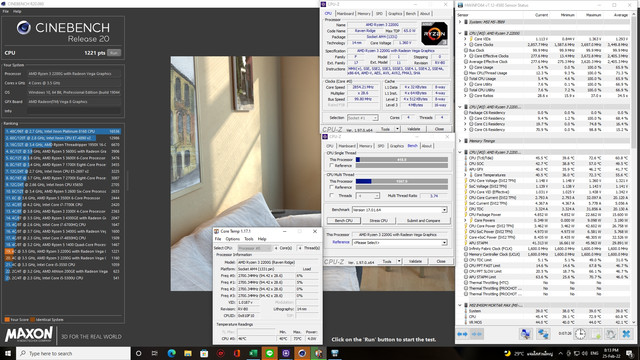Open Tools dropdown arrow in lower CPU-Z
The height and width of the screenshot is (360, 640).
399,261
